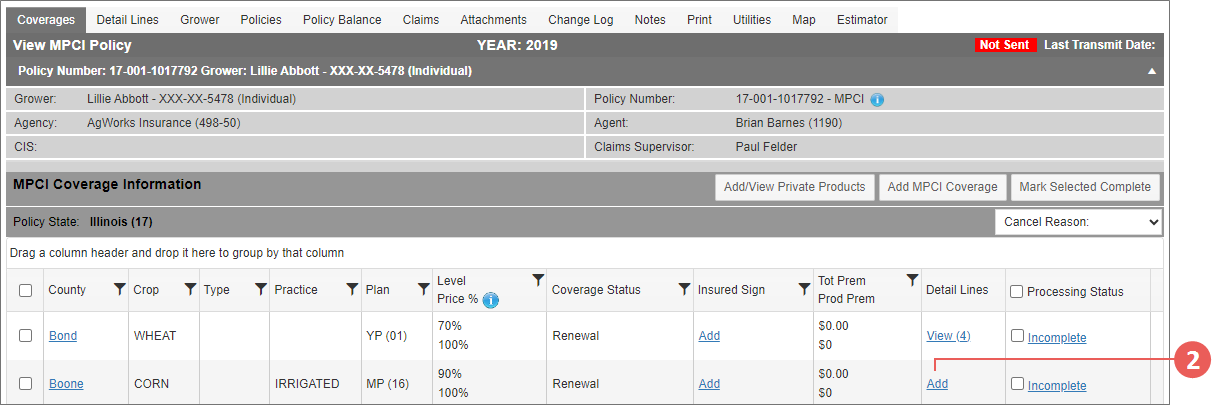Open the Coverage Status column filter icon

684,289
